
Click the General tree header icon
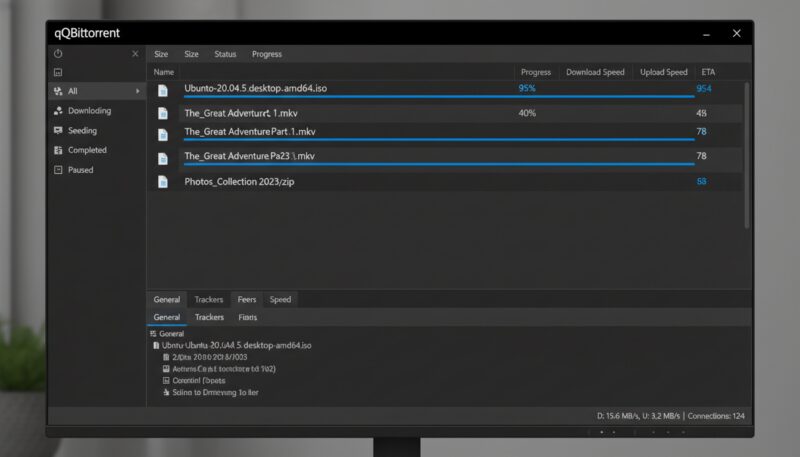pyautogui.click(x=153, y=334)
